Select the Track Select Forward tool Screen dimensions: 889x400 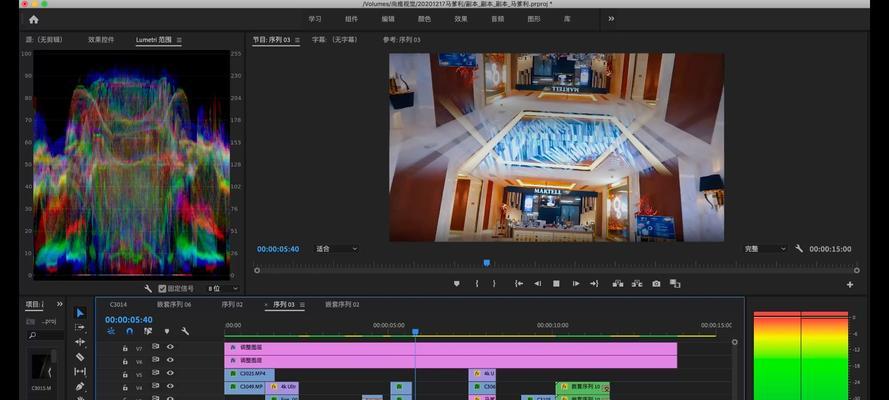pos(80,327)
